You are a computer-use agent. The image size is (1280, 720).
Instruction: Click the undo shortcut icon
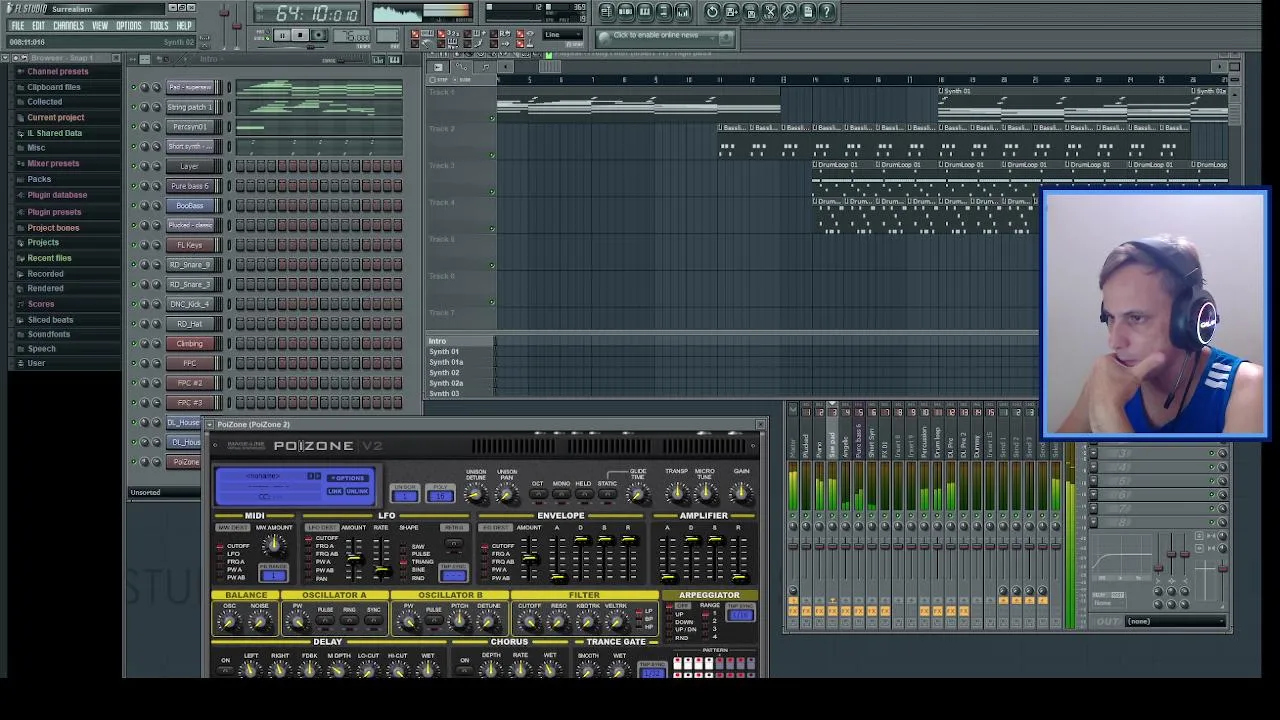712,12
